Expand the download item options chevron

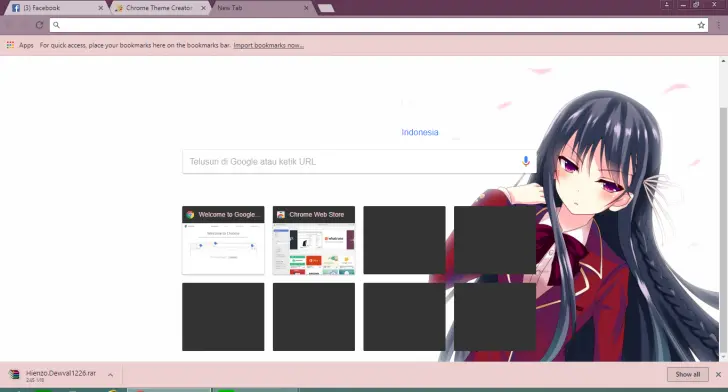110,374
